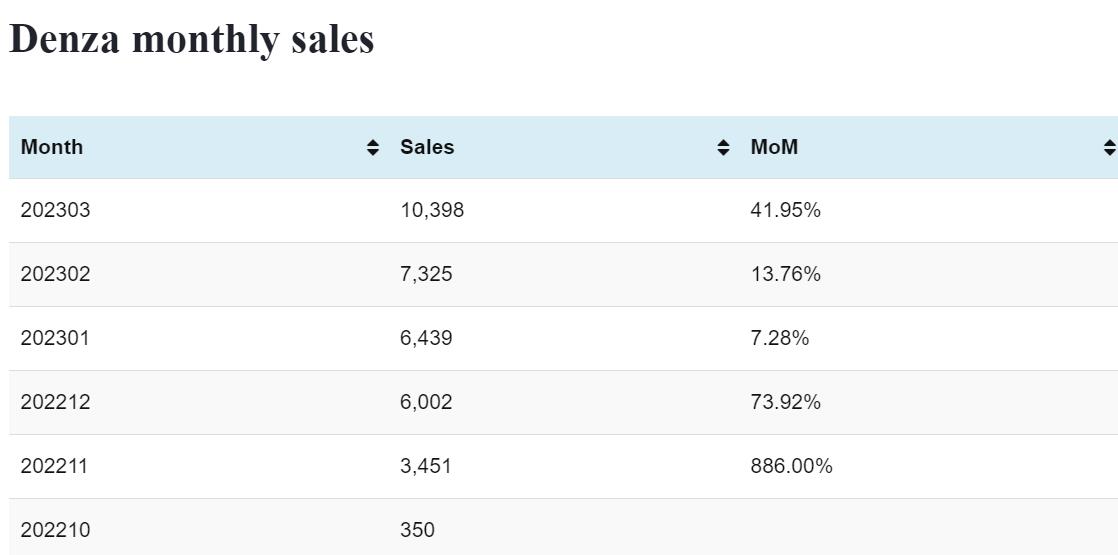Image resolution: width=1118 pixels, height=555 pixels.
Task: Select the 202302 month cell
Action: click(55, 274)
